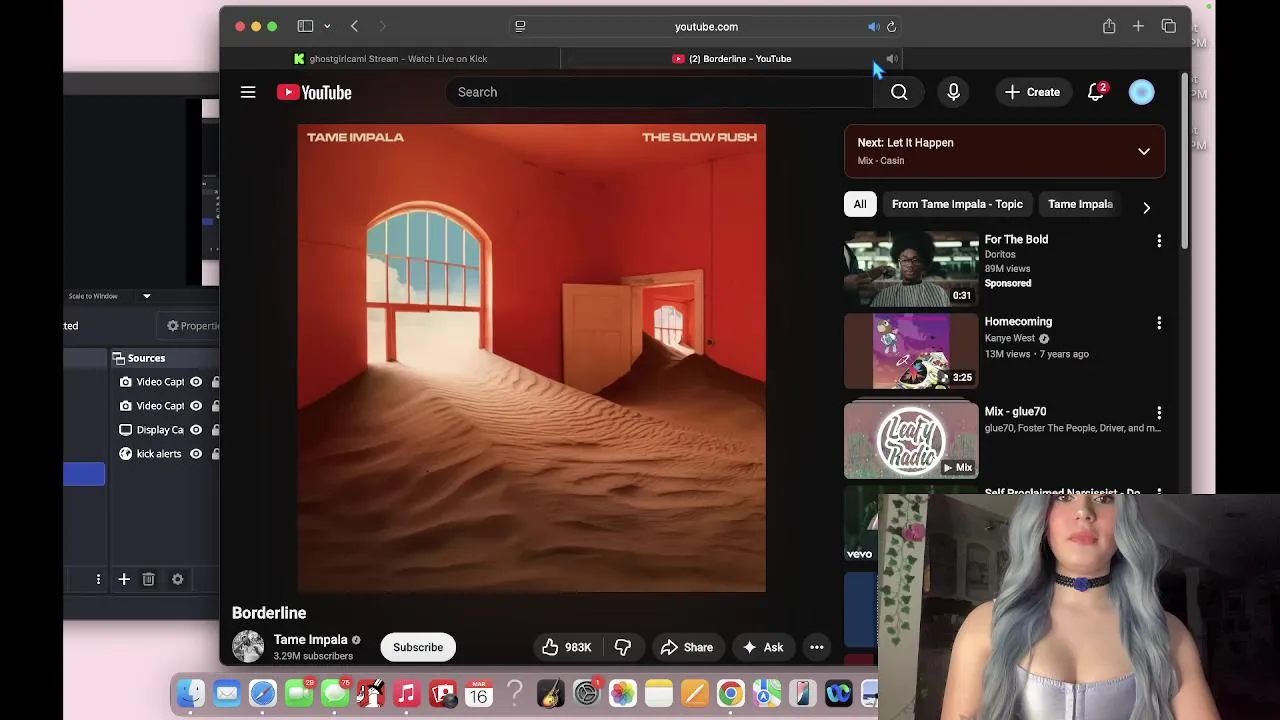Open Safari sidebar dropdown chevron
The height and width of the screenshot is (720, 1280).
click(327, 26)
